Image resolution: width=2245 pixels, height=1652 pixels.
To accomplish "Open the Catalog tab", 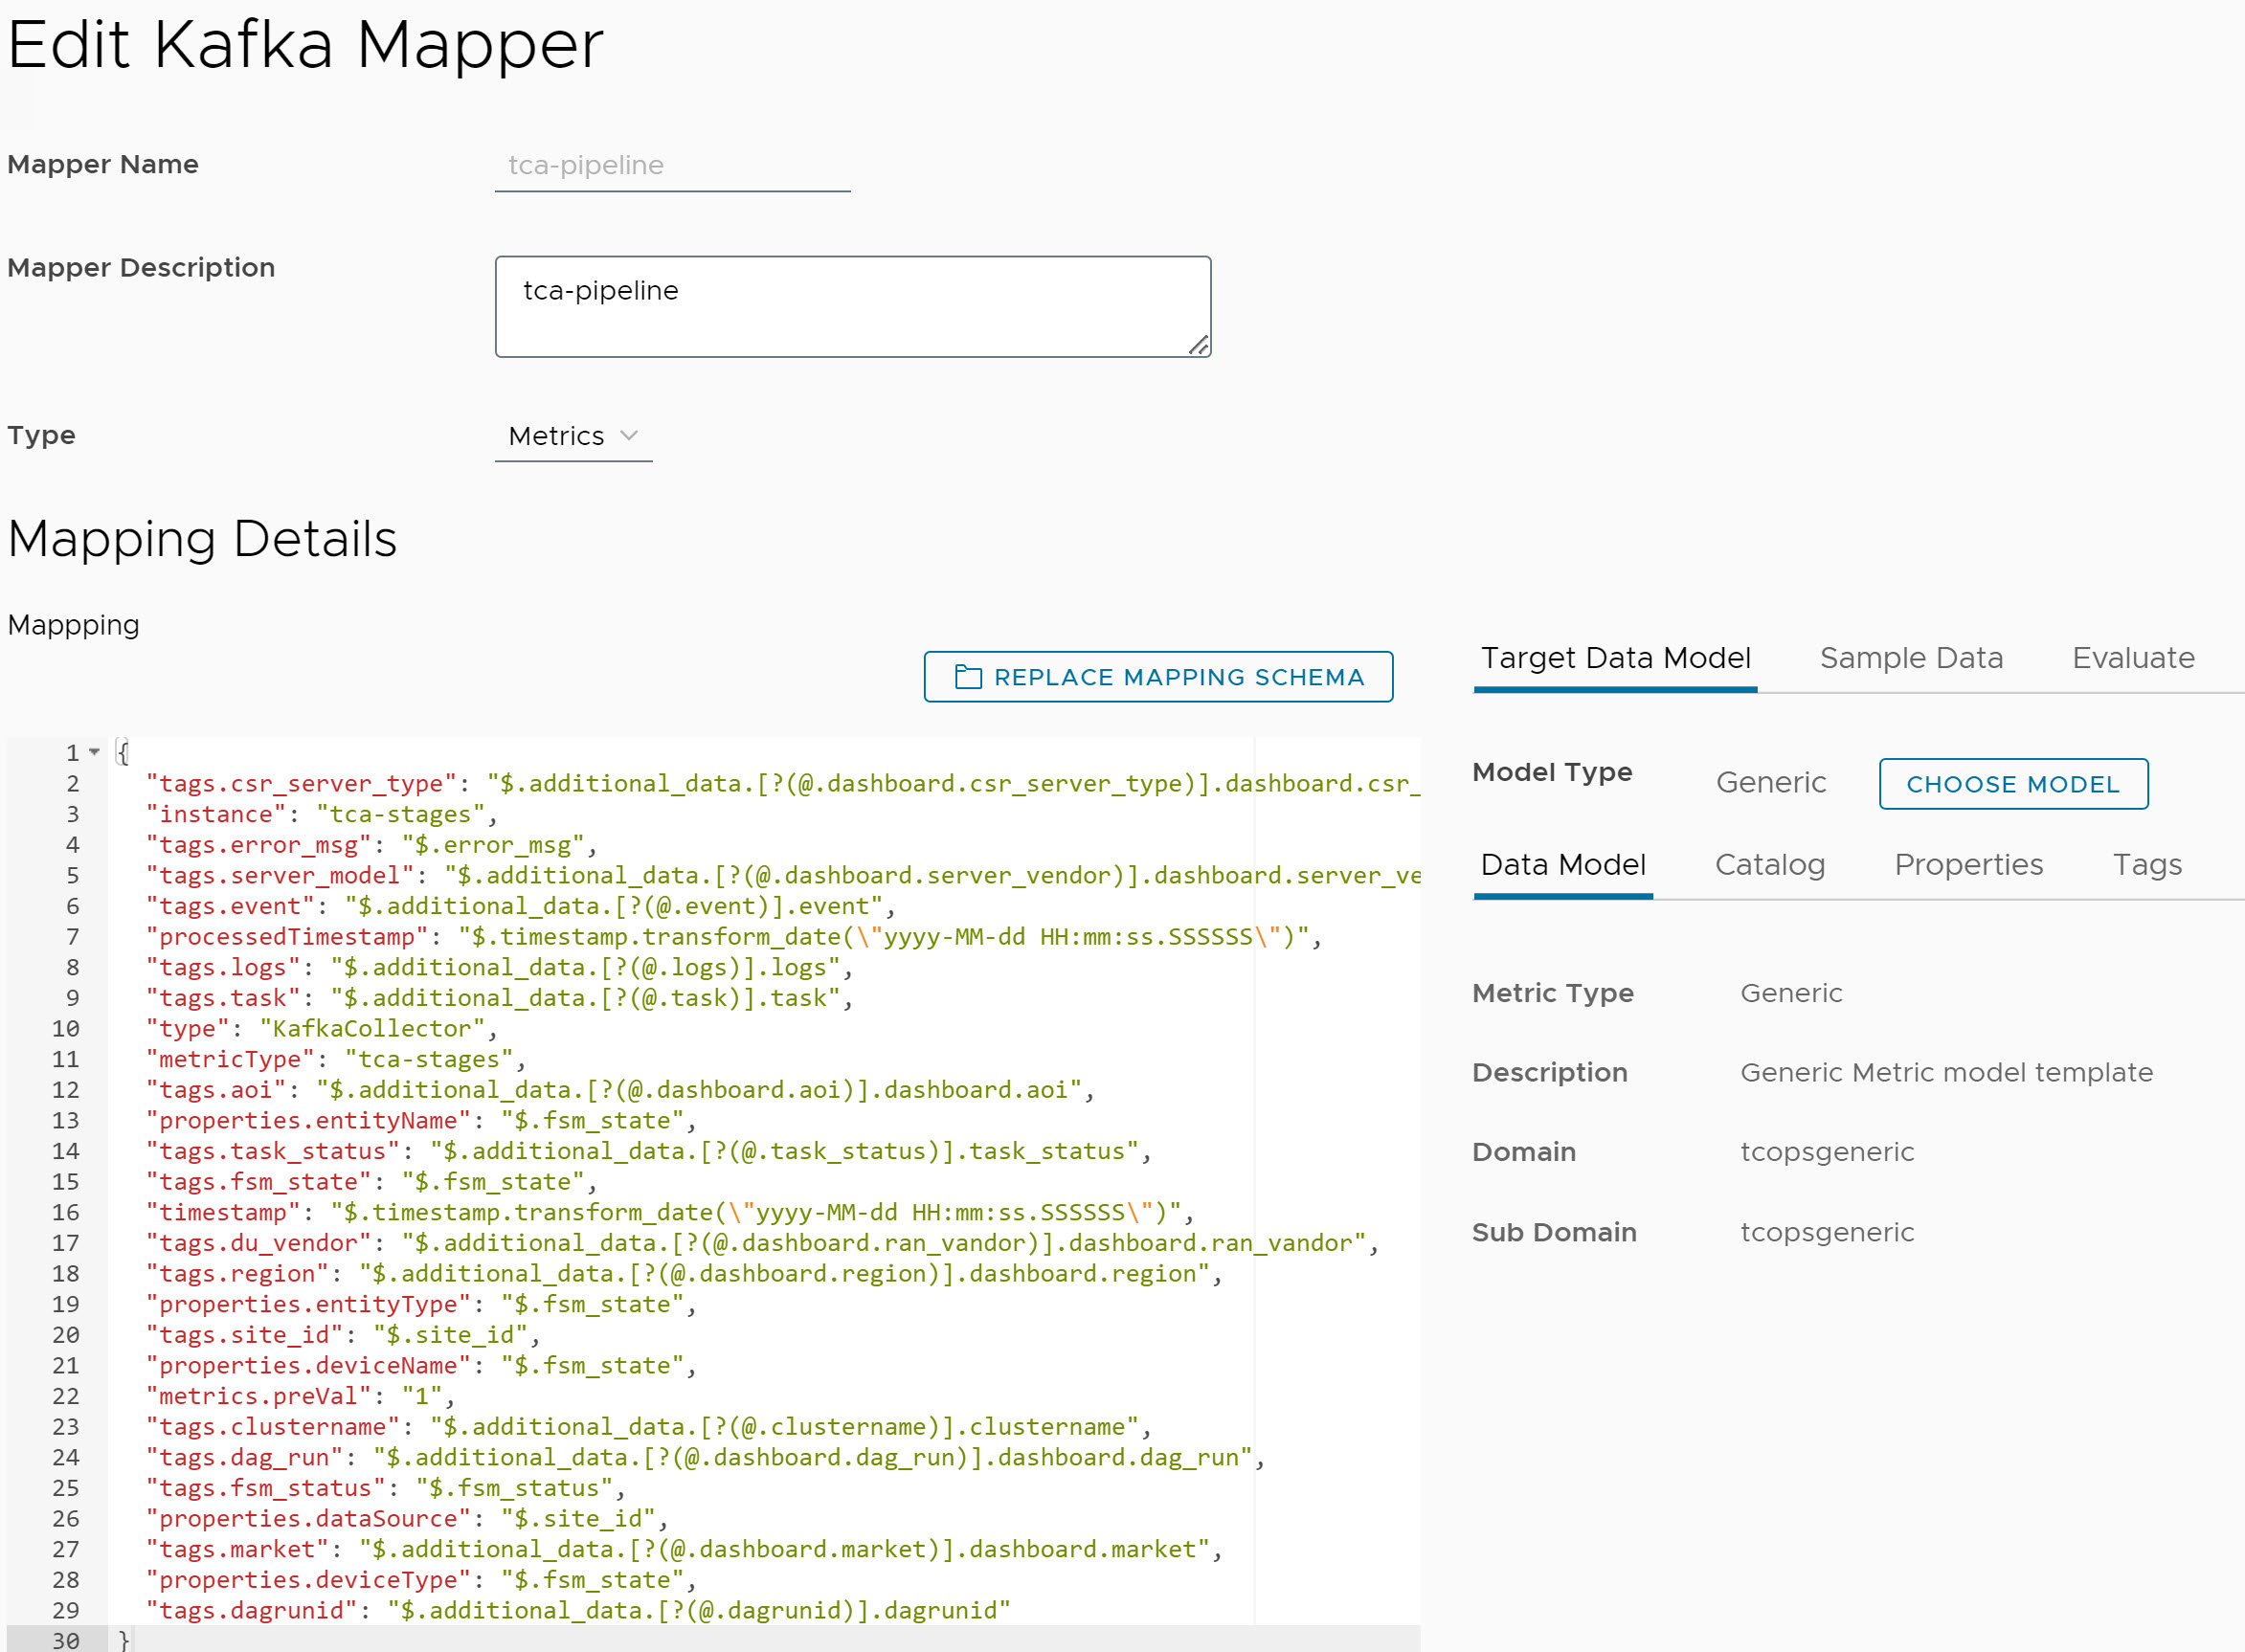I will click(x=1769, y=864).
